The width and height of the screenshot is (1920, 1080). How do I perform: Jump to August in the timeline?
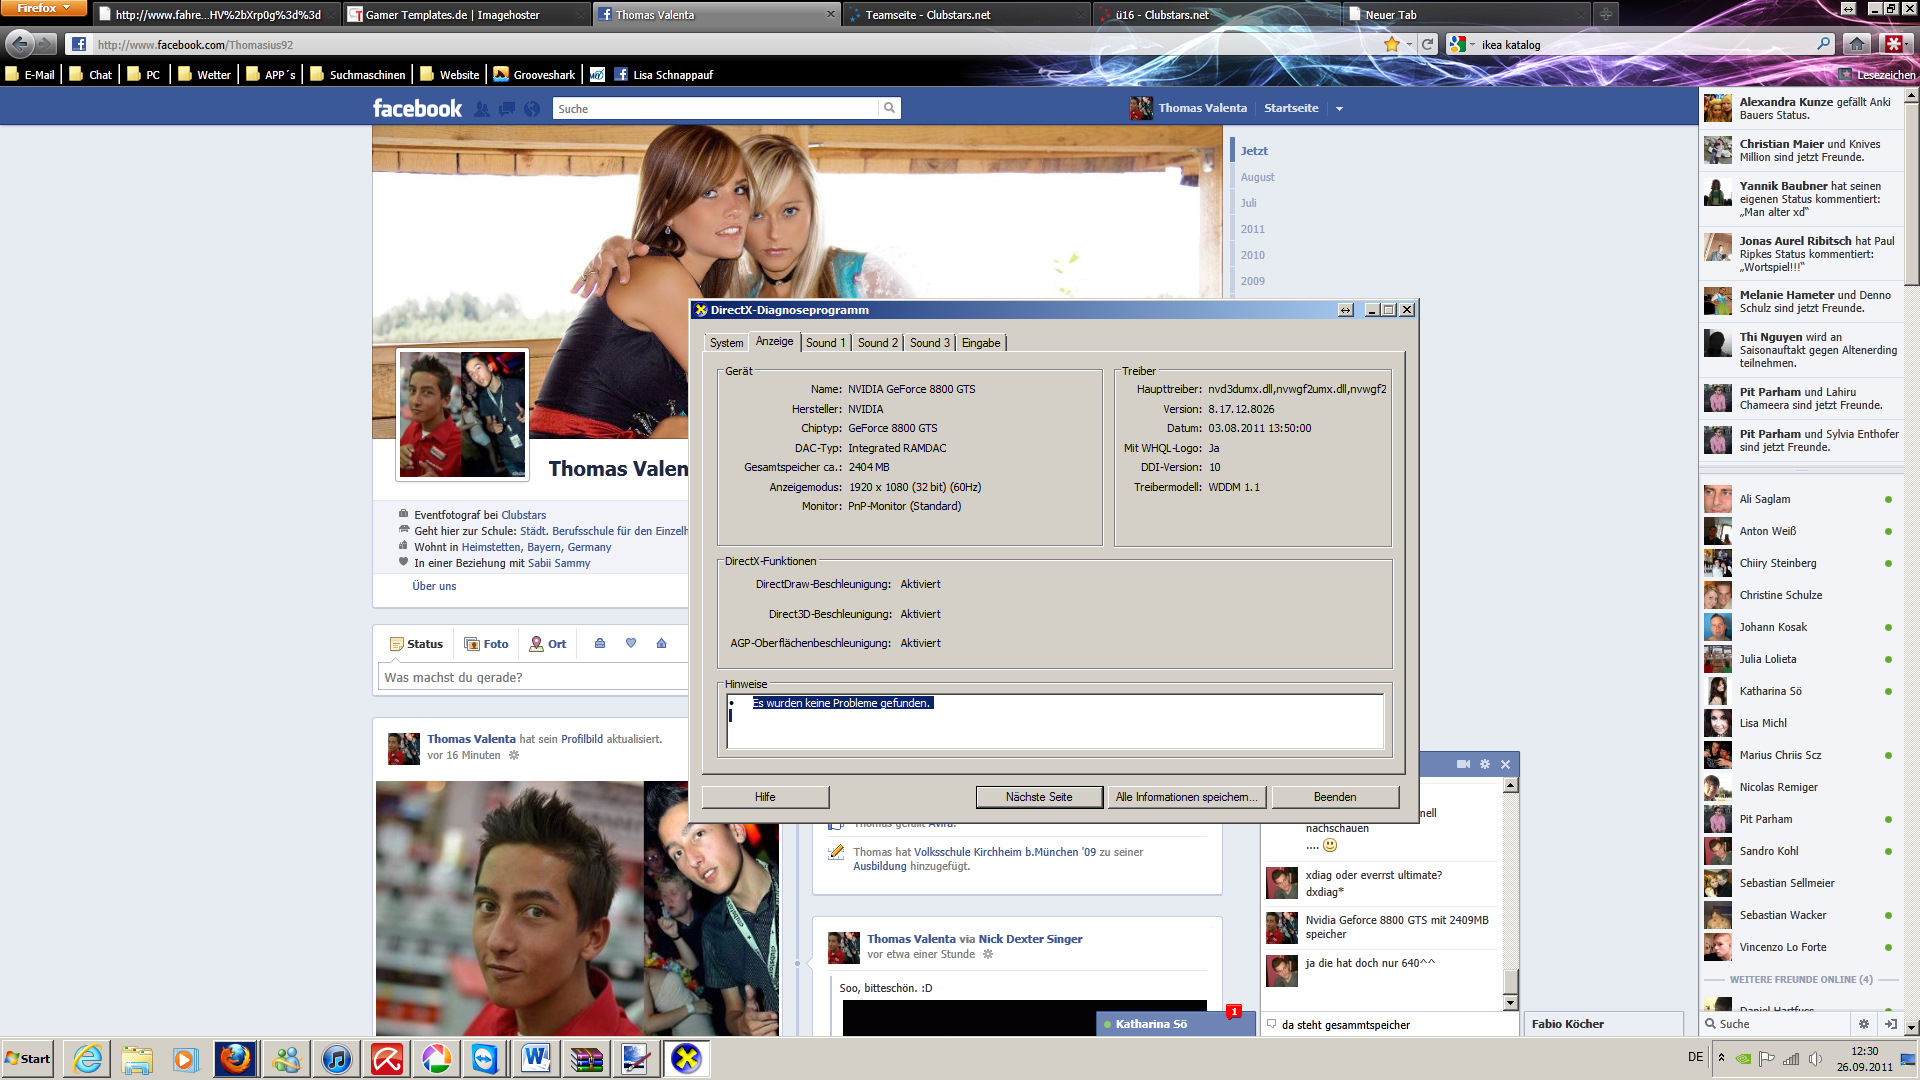point(1257,177)
